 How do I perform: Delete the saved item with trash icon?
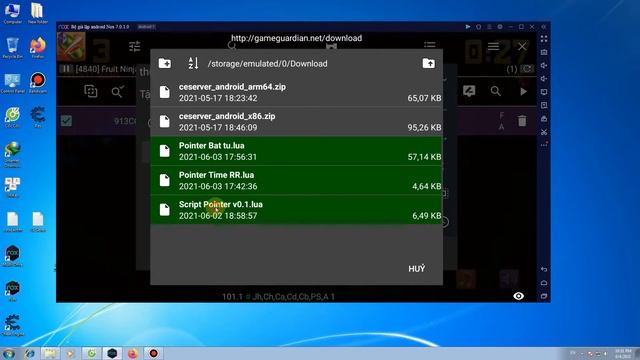[522, 121]
